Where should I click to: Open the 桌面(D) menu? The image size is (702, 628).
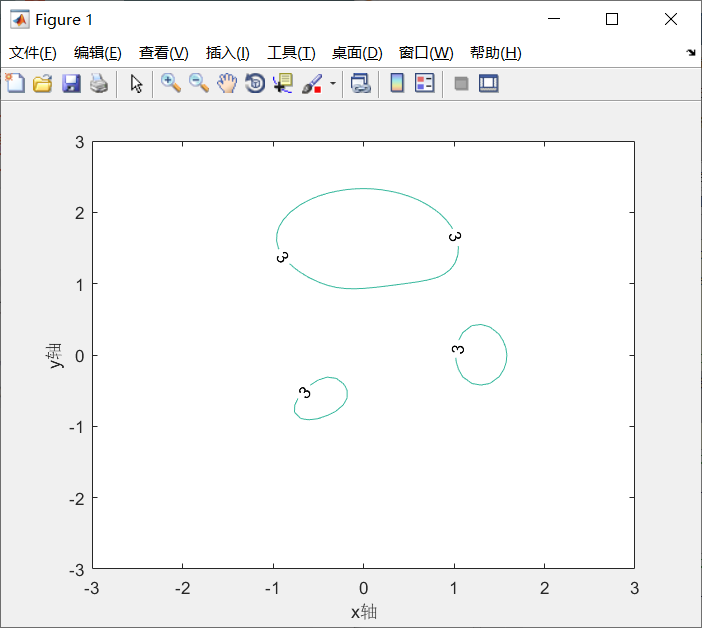click(x=357, y=53)
